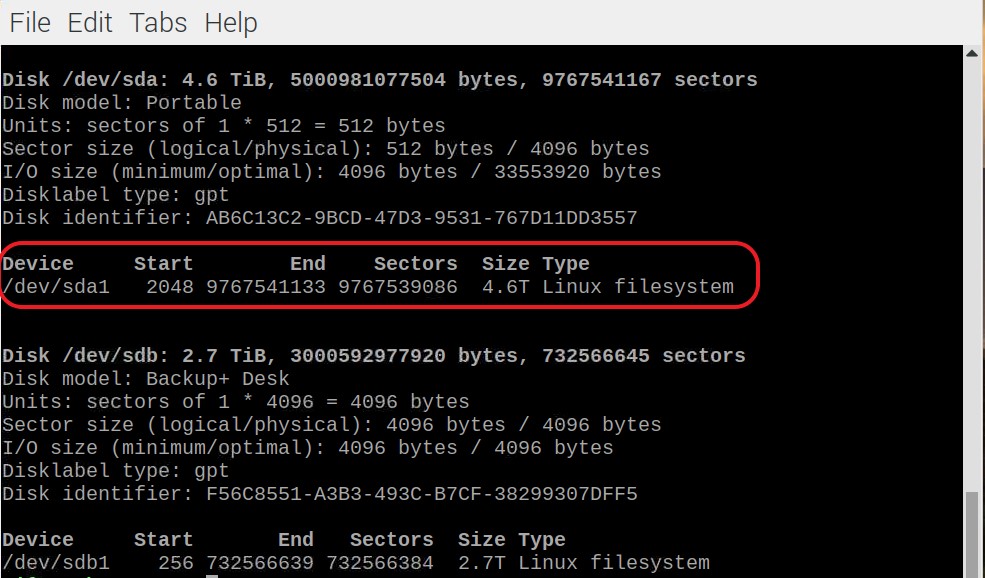This screenshot has width=985, height=578.
Task: Click 'Linux filesystem' type in sda1 row
Action: (638, 287)
